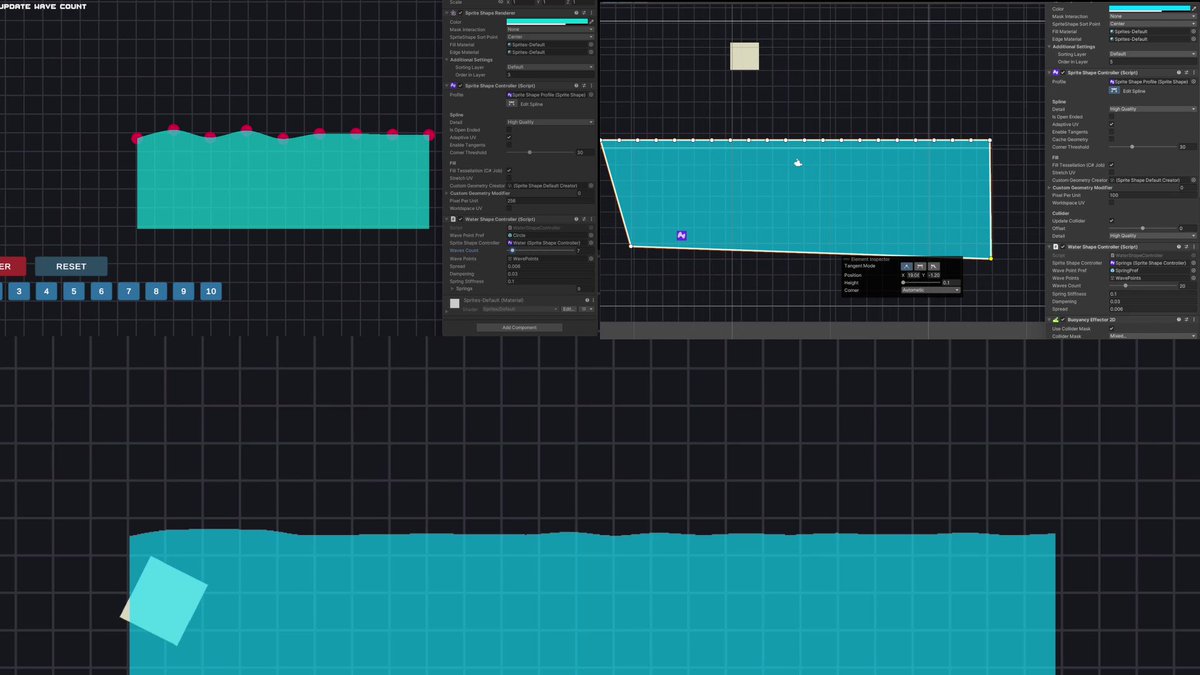Select Continuous tangent mode in Element Inspector
1200x675 pixels.
(921, 266)
